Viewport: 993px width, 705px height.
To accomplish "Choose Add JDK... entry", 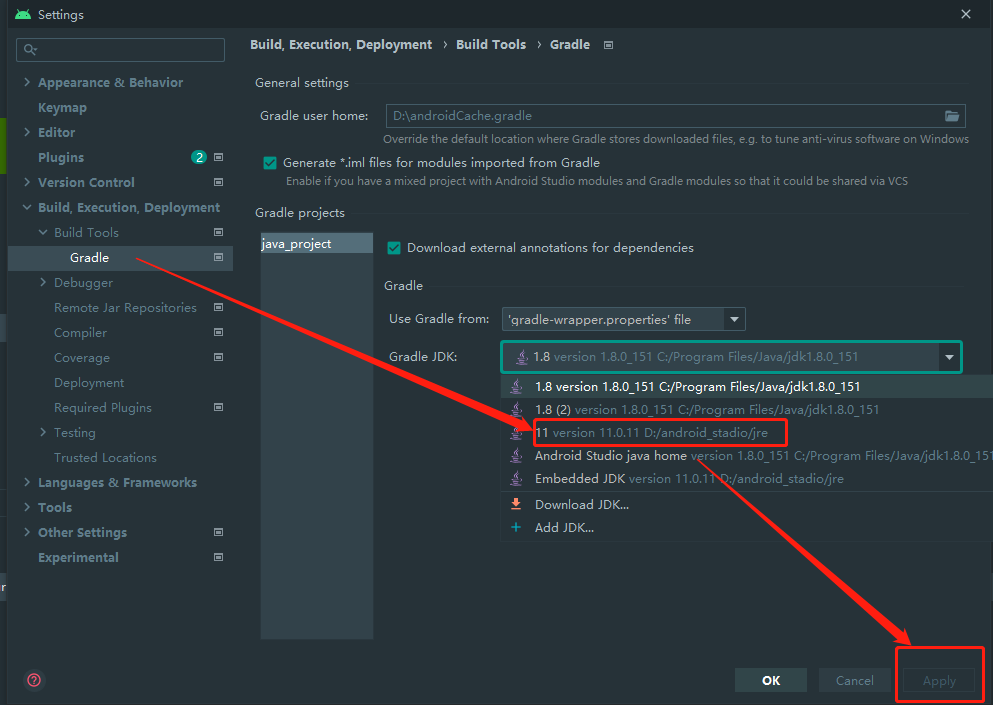I will pyautogui.click(x=747, y=527).
